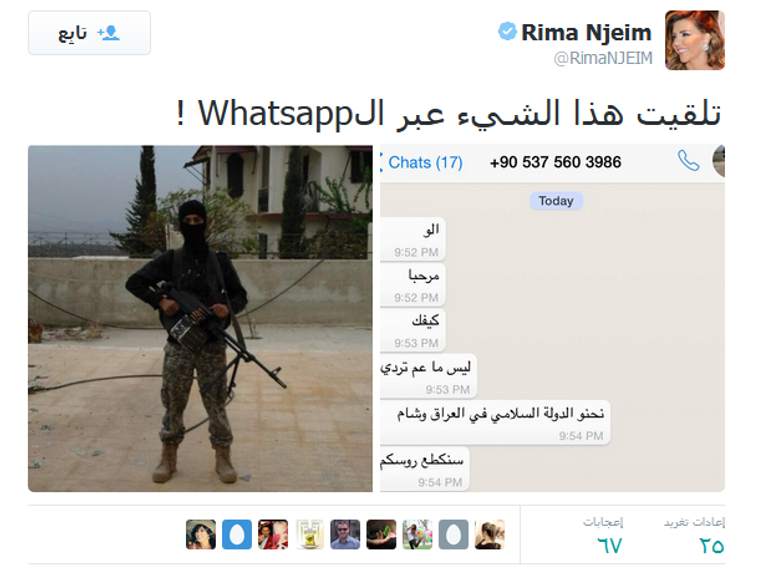768x578 pixels.
Task: Open the man with sunglasses avatar
Action: tap(345, 534)
